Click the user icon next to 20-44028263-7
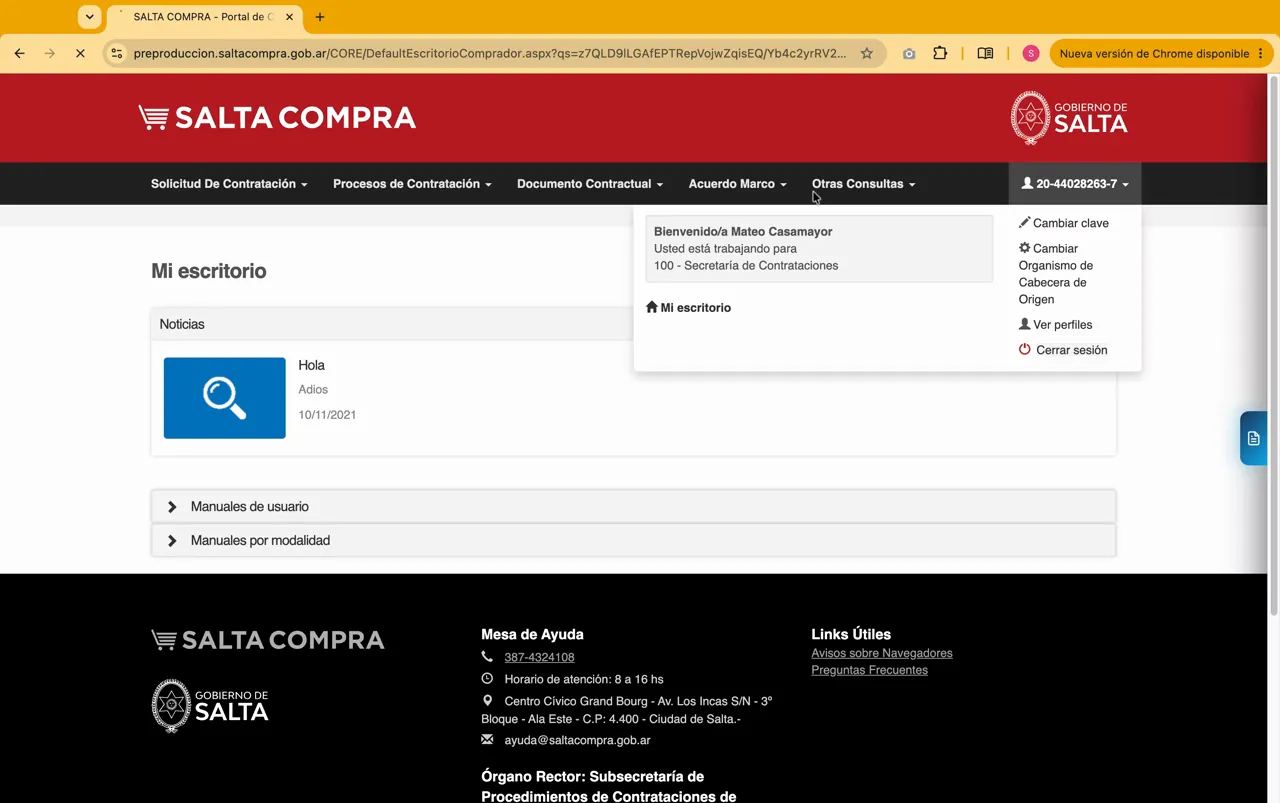This screenshot has height=803, width=1280. [x=1027, y=184]
